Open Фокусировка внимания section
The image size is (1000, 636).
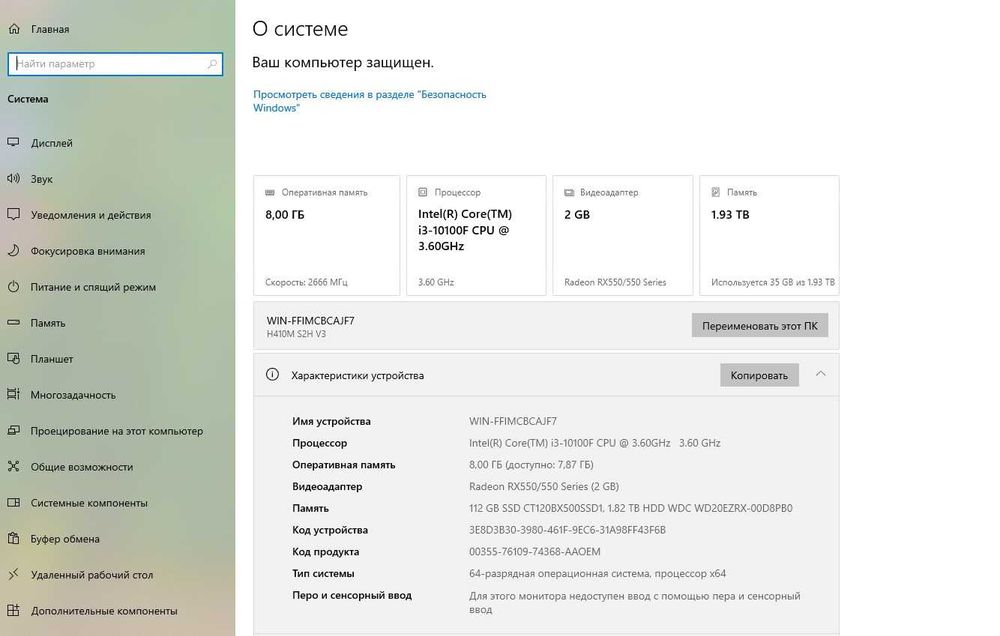(x=87, y=251)
